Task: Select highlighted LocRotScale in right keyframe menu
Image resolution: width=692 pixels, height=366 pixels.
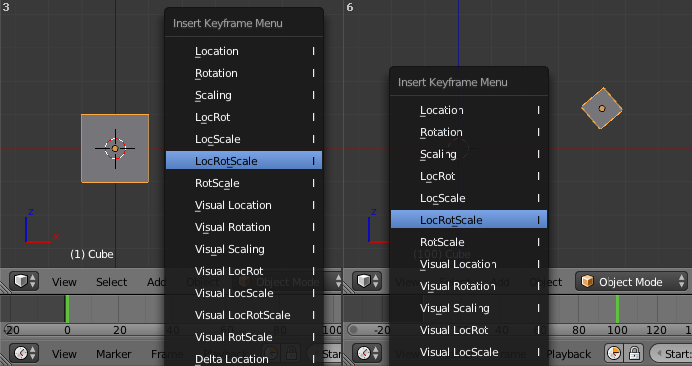Action: tap(469, 219)
